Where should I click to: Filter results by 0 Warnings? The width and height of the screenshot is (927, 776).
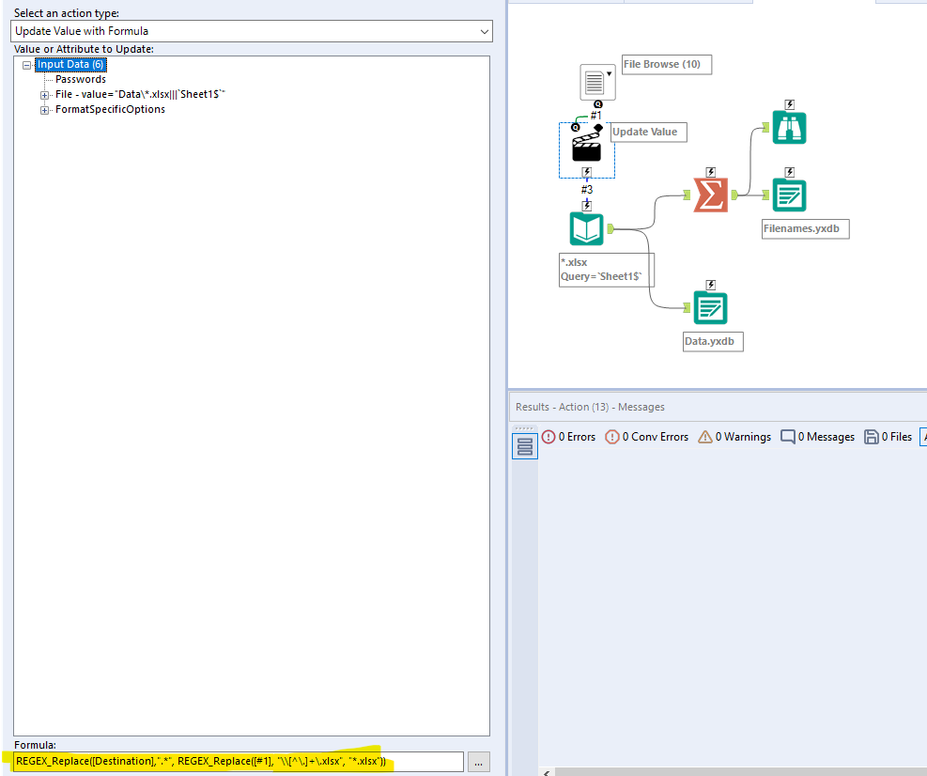click(734, 437)
